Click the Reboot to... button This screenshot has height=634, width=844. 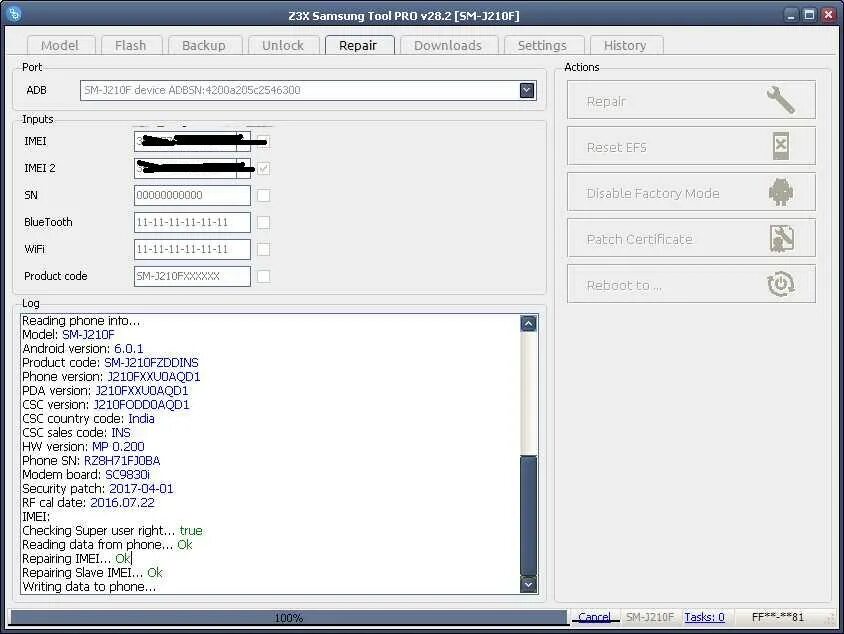coord(691,284)
